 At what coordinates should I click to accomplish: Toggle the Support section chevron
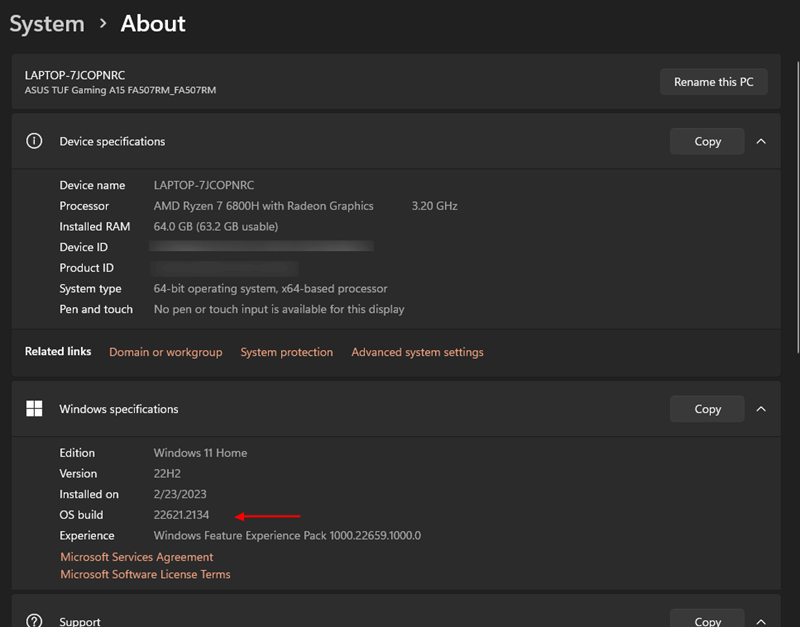[x=761, y=621]
